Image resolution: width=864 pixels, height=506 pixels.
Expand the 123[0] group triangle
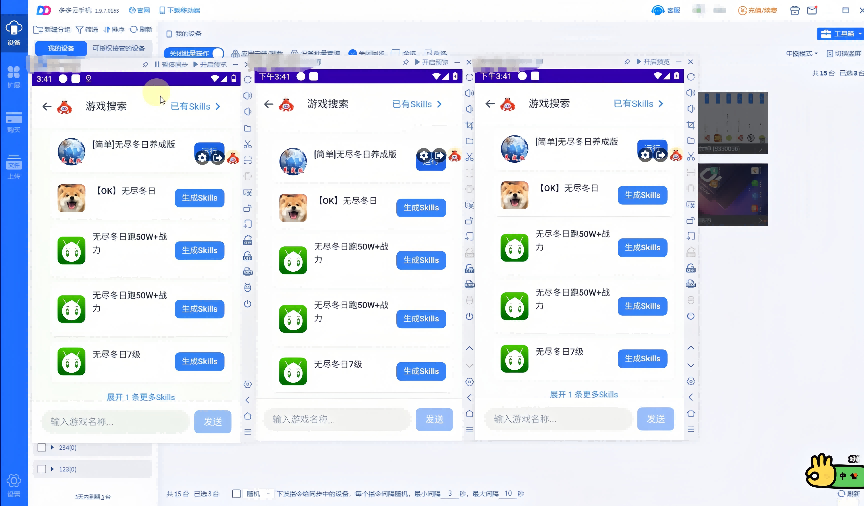[52, 469]
